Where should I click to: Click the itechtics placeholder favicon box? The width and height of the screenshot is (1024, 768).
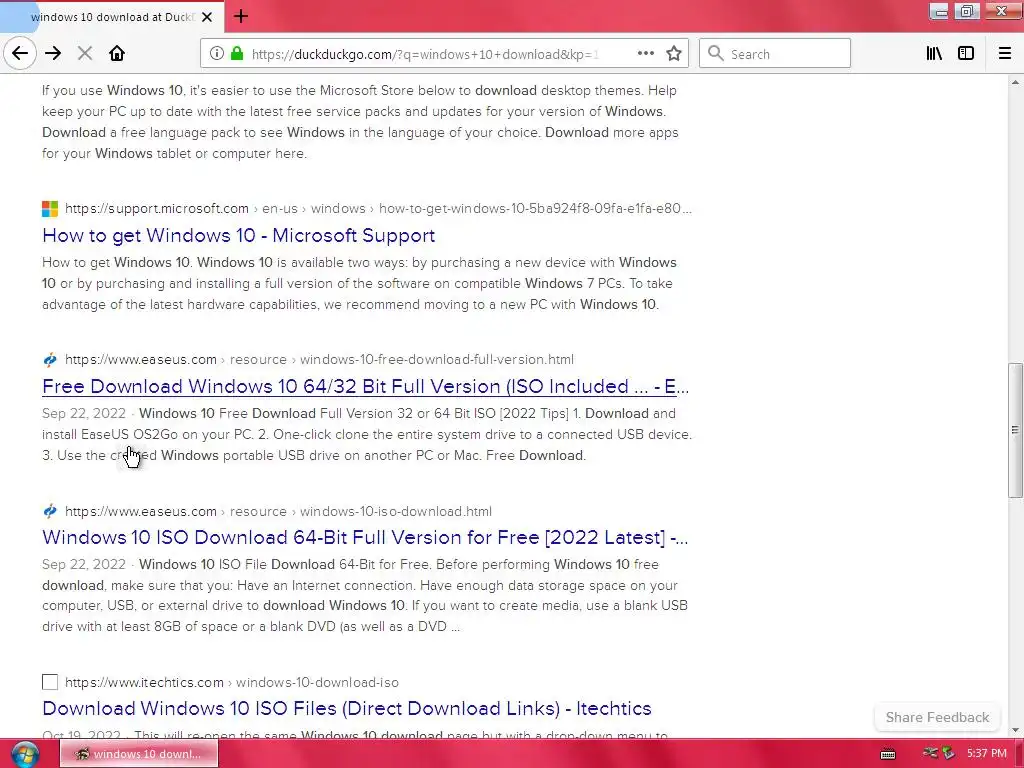pos(50,682)
